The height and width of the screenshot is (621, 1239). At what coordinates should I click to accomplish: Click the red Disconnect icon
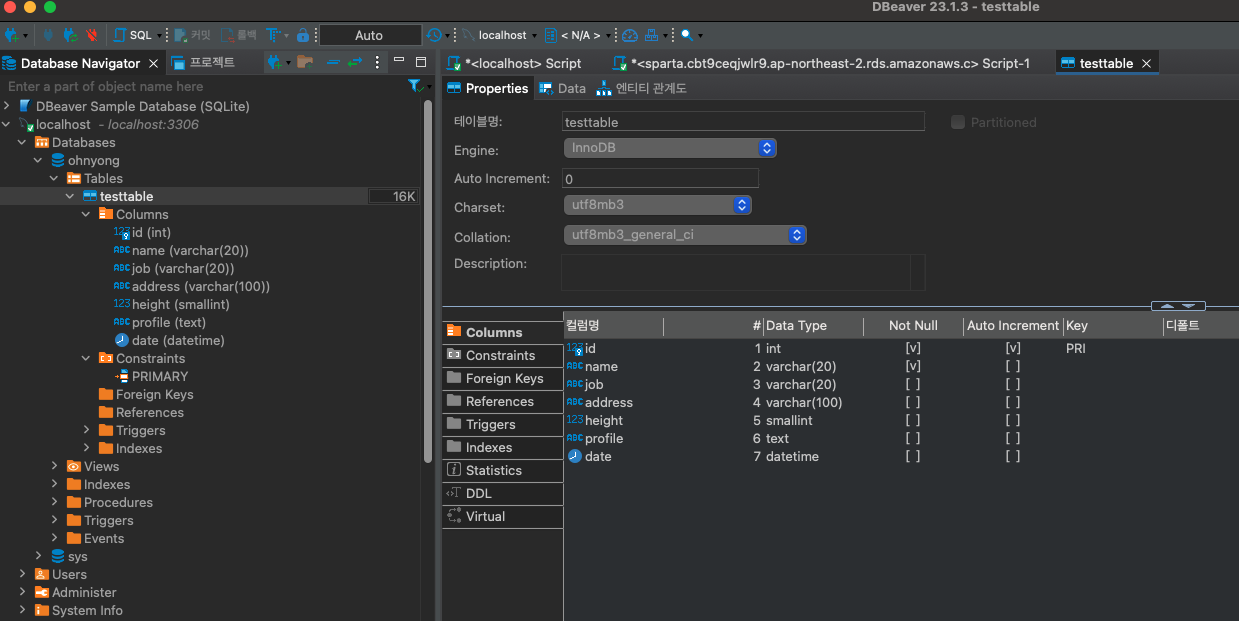coord(91,35)
